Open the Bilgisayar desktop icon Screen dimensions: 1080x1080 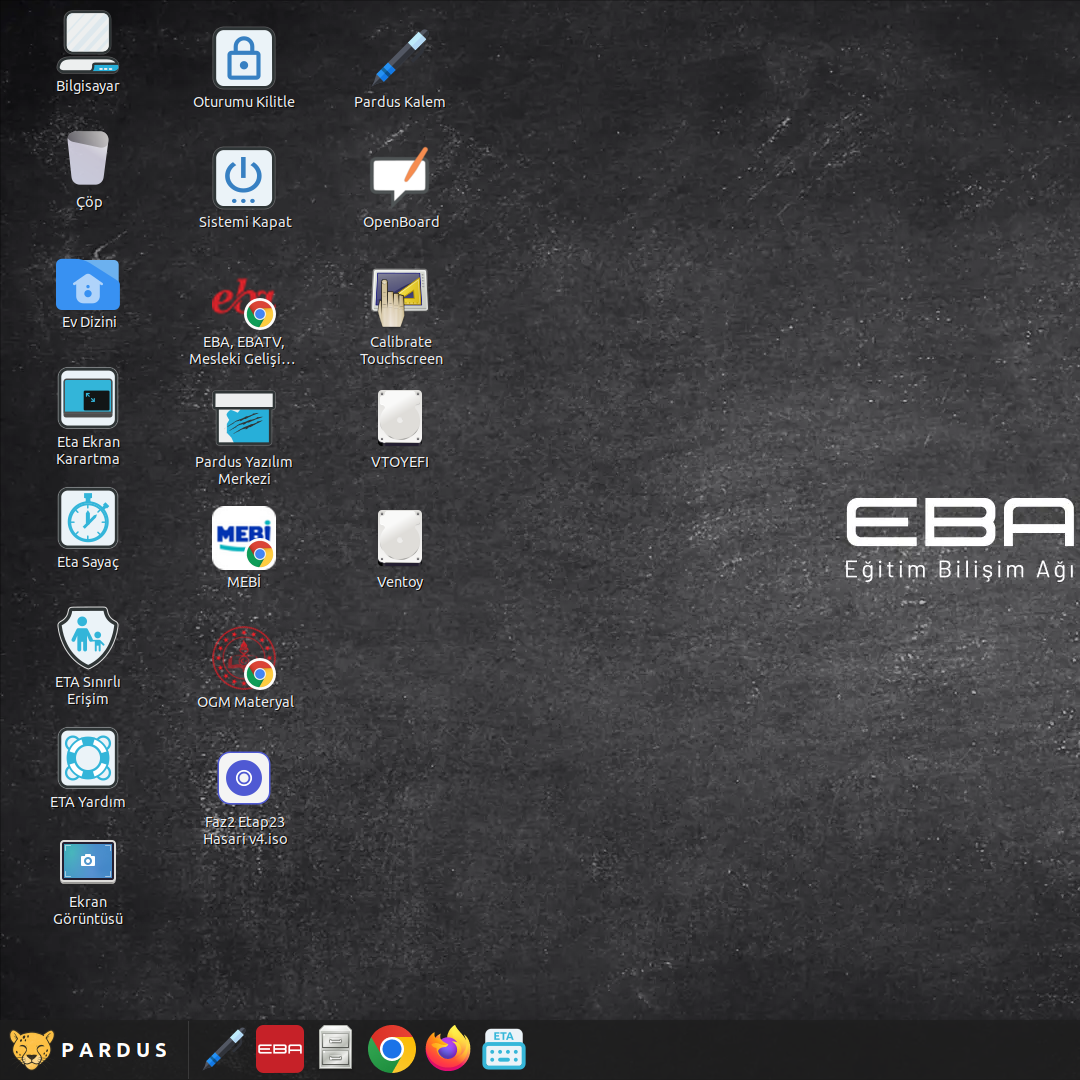point(88,43)
